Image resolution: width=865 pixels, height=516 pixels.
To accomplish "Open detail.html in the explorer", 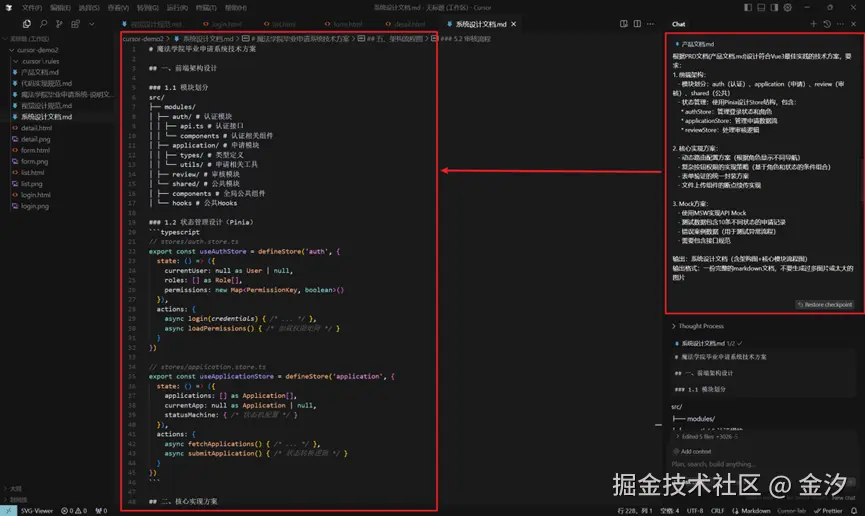I will click(36, 128).
